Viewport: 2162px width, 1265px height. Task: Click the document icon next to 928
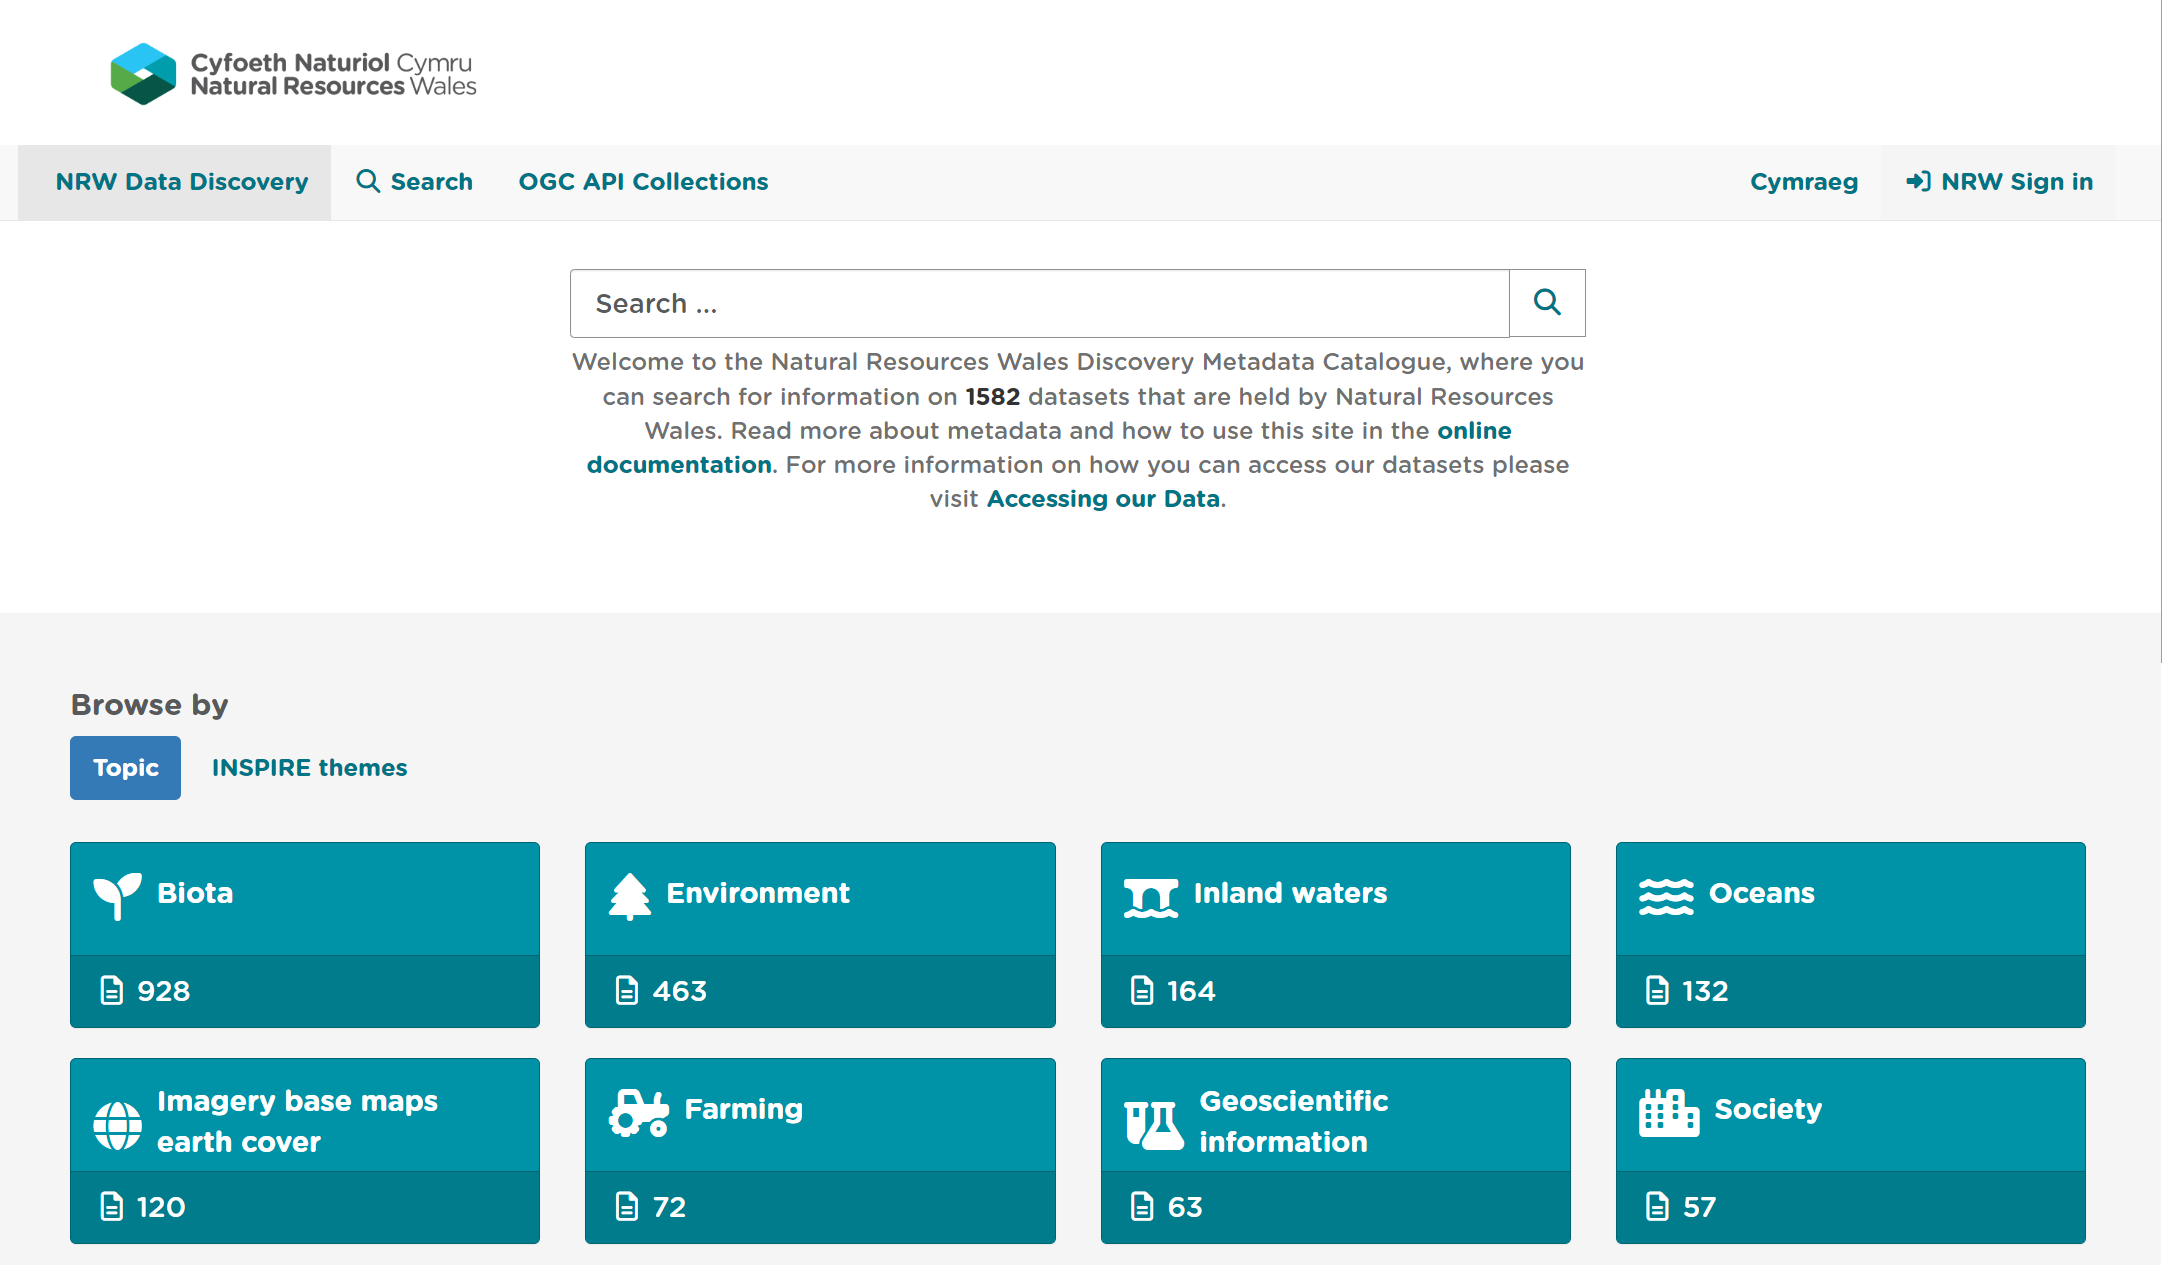(x=112, y=990)
